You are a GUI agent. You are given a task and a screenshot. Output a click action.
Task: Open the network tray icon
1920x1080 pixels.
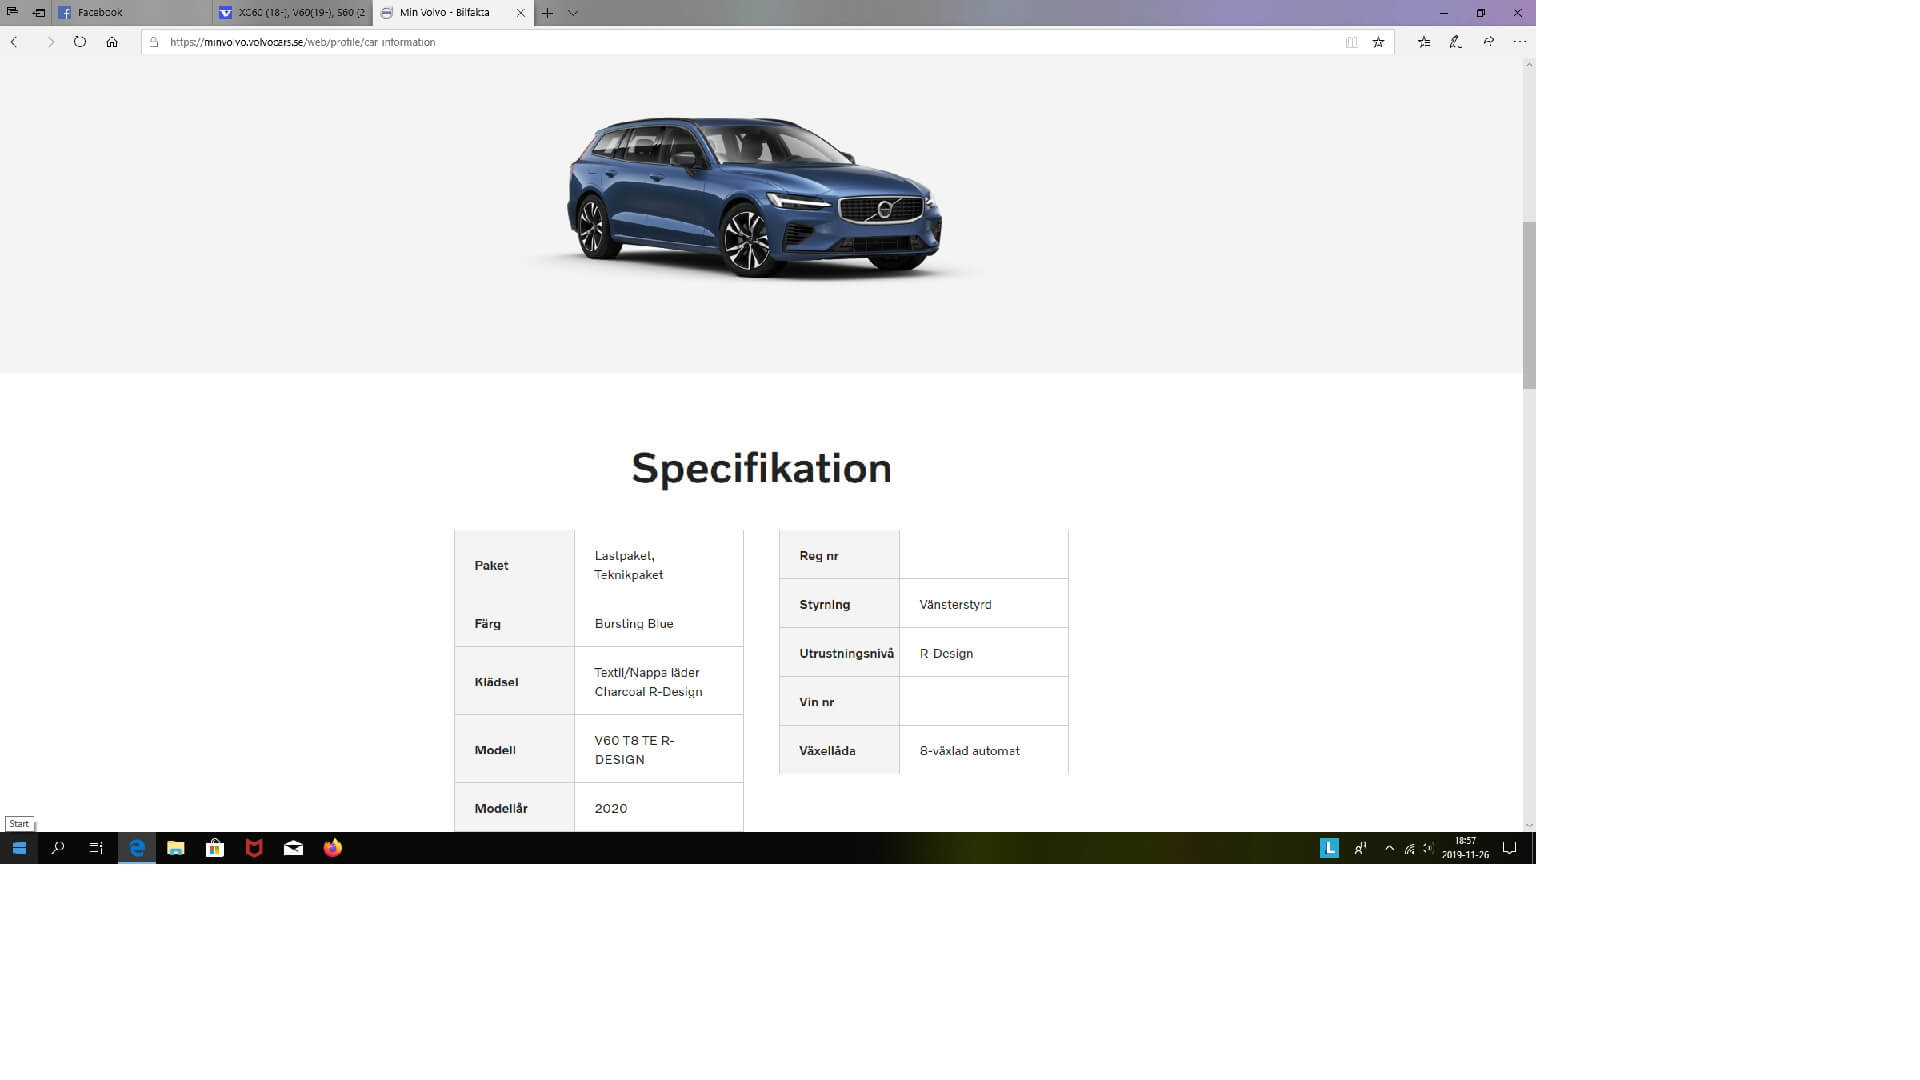1409,848
